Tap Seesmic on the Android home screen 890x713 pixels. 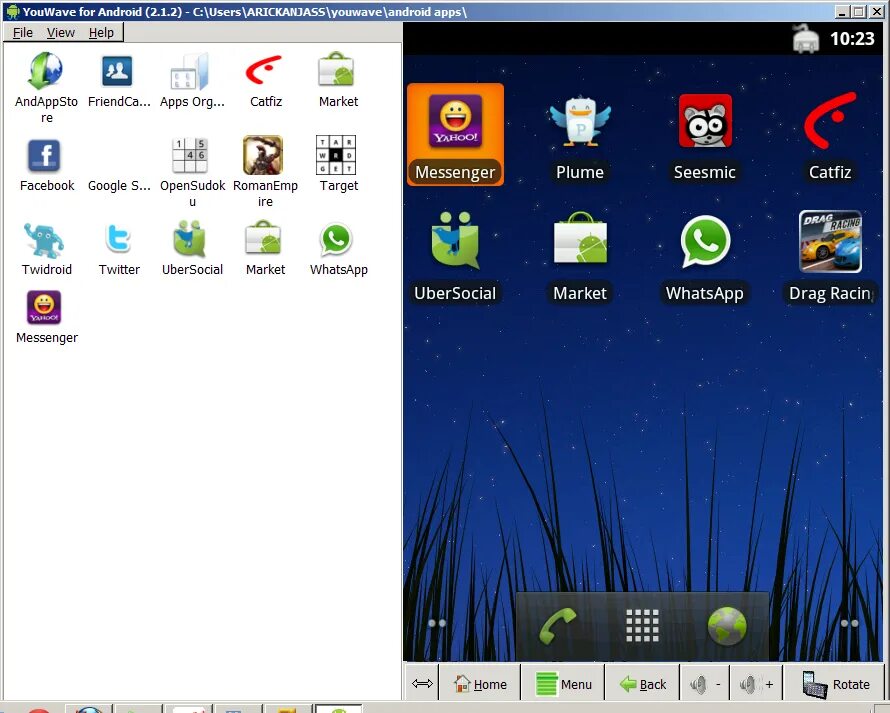coord(705,136)
